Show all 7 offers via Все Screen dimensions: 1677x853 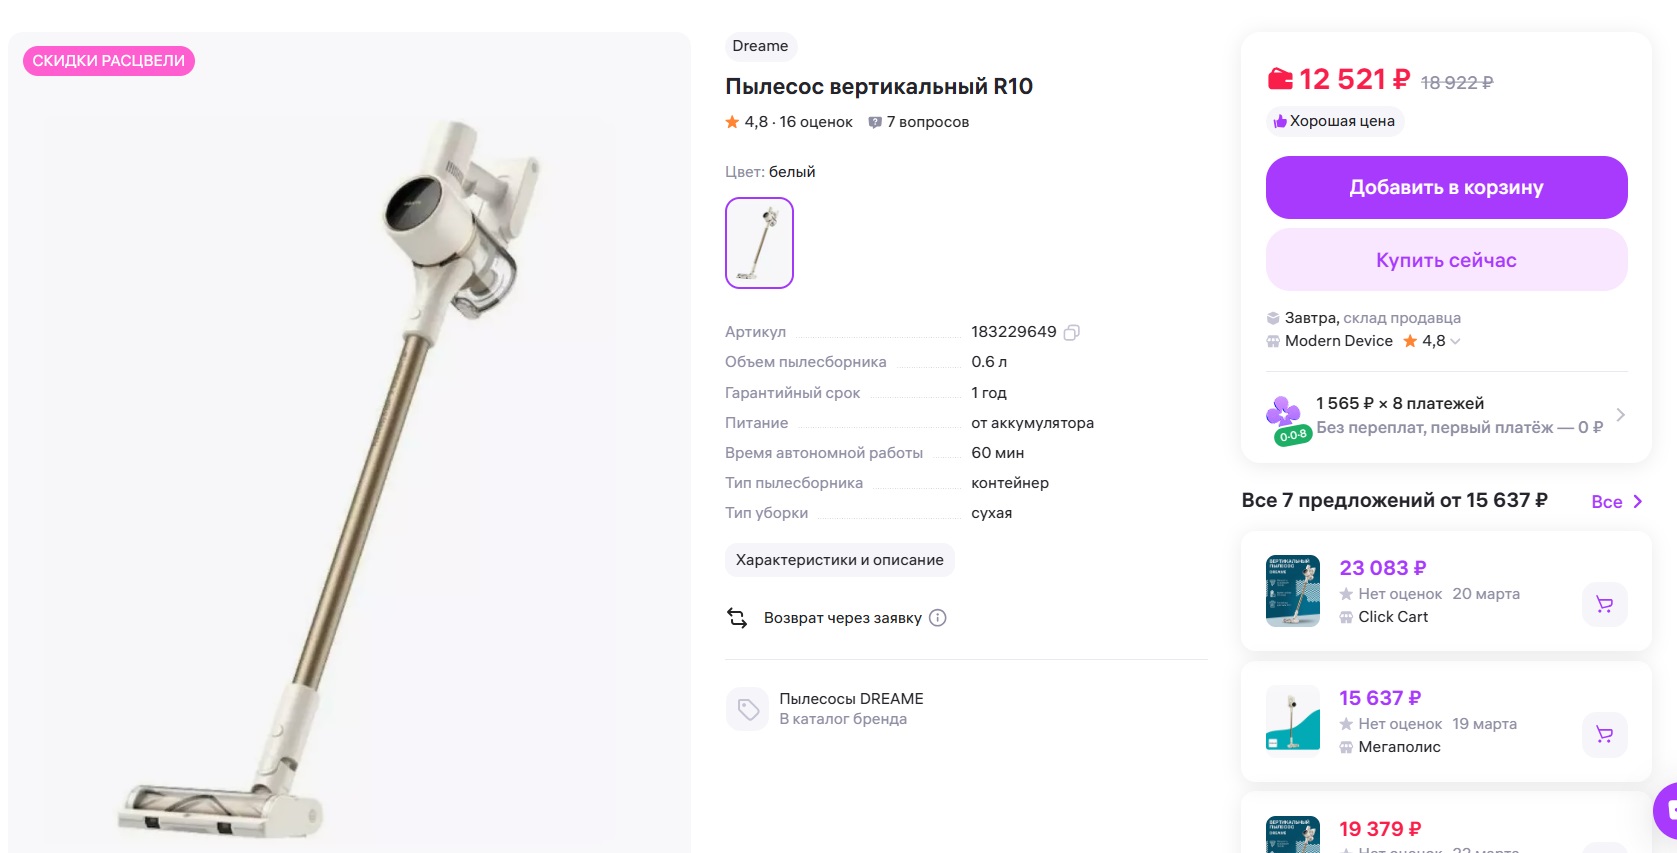(1615, 502)
